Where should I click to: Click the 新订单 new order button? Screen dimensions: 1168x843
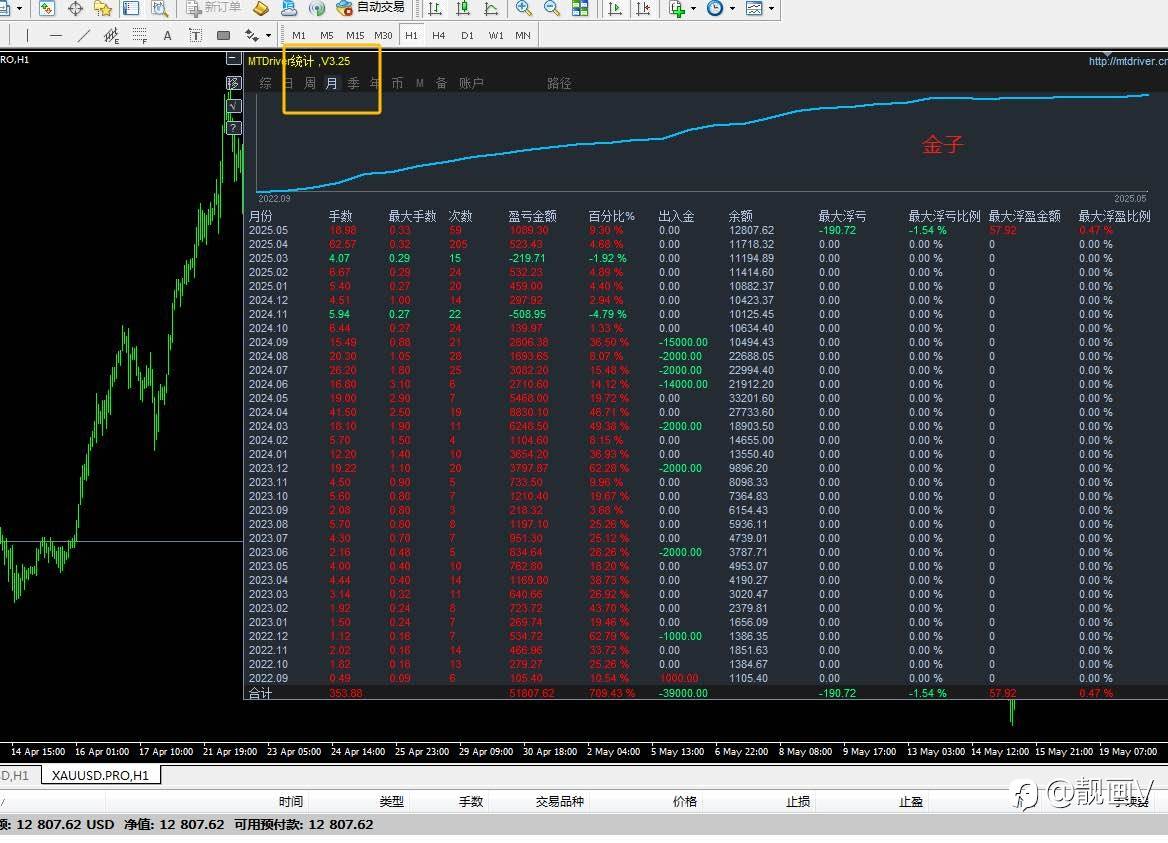(x=214, y=8)
